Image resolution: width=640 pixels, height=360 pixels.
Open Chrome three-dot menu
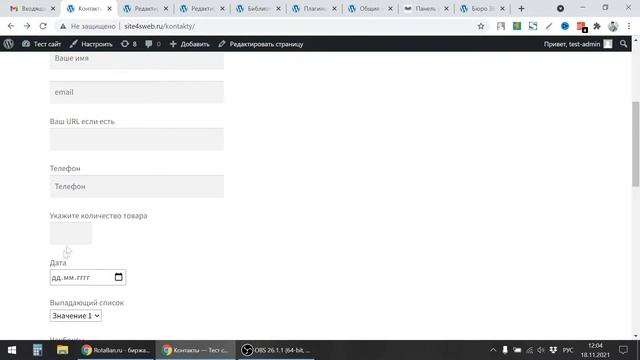pyautogui.click(x=629, y=26)
